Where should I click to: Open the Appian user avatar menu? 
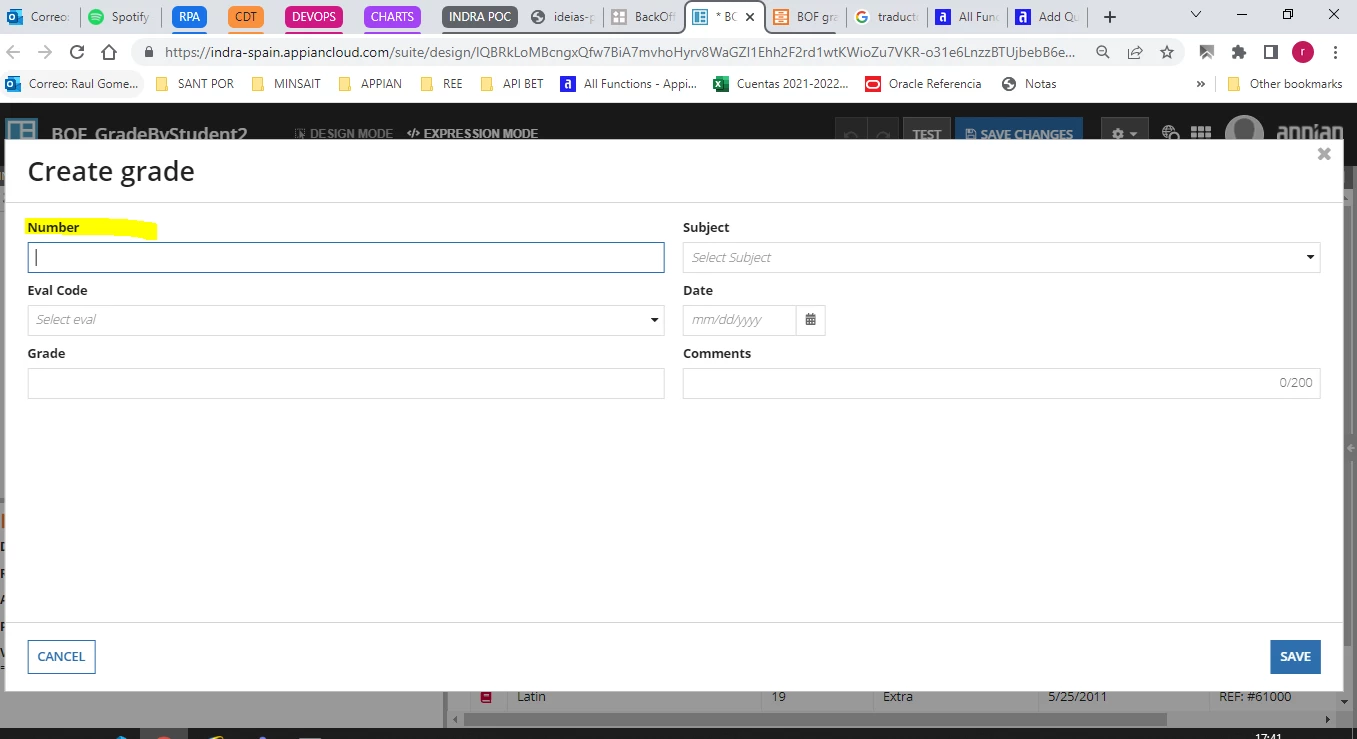pos(1245,129)
